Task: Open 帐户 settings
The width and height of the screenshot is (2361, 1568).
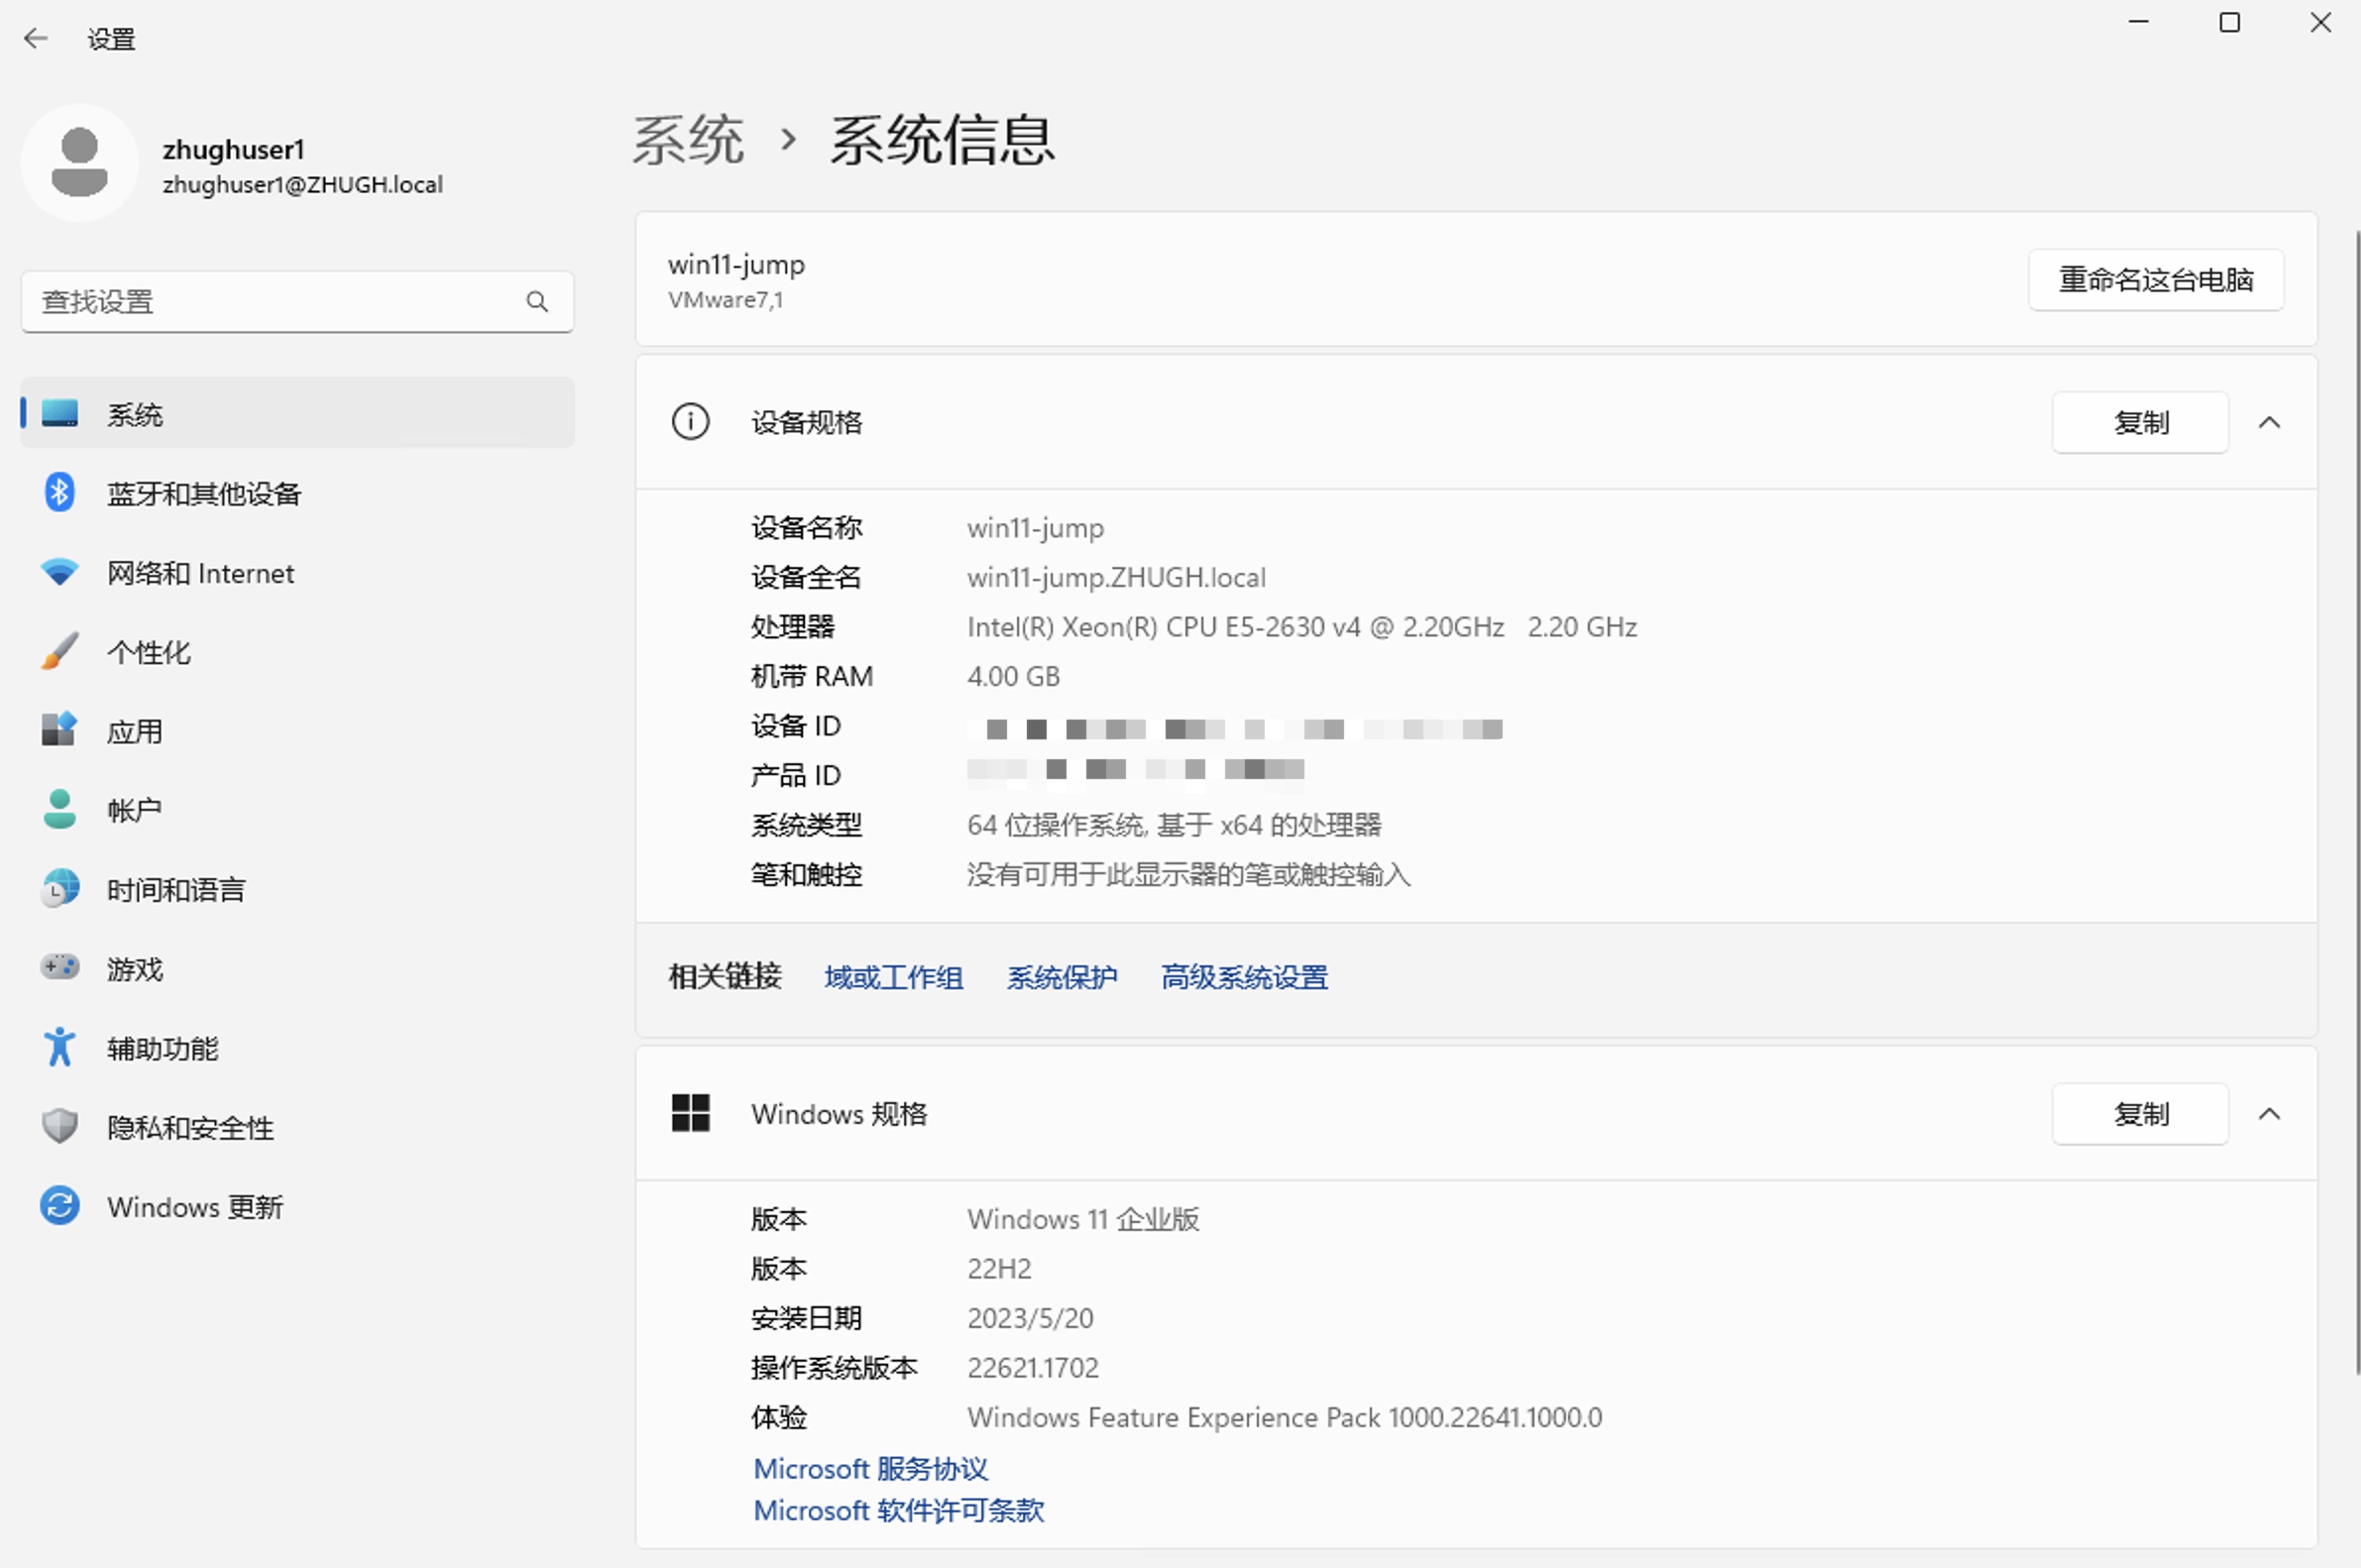Action: pyautogui.click(x=298, y=809)
